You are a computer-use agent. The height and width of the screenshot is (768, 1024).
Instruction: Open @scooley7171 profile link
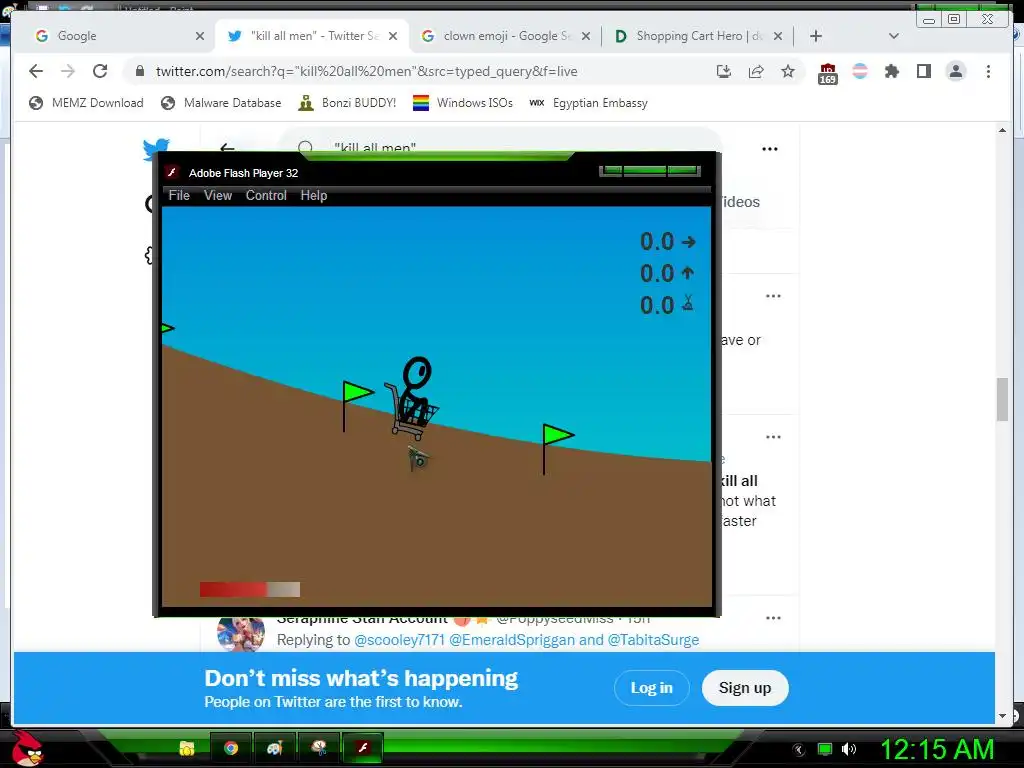pyautogui.click(x=399, y=640)
